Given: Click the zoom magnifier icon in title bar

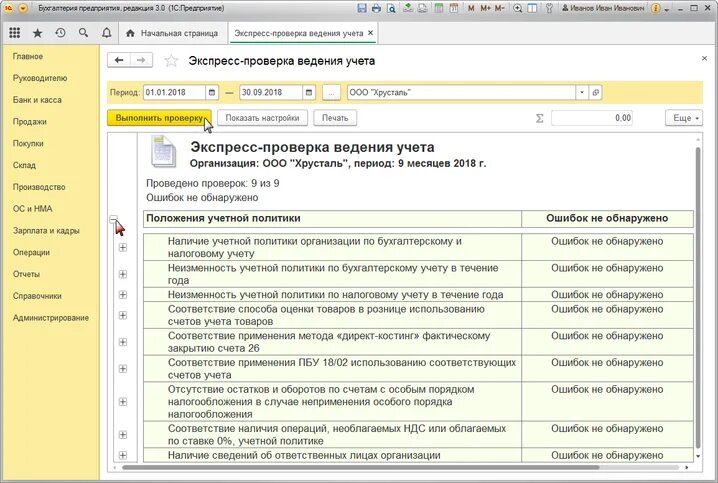Looking at the screenshot, I should coord(517,8).
